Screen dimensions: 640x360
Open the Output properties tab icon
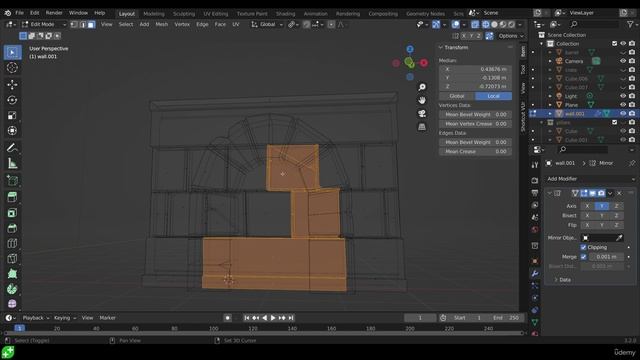pos(535,193)
